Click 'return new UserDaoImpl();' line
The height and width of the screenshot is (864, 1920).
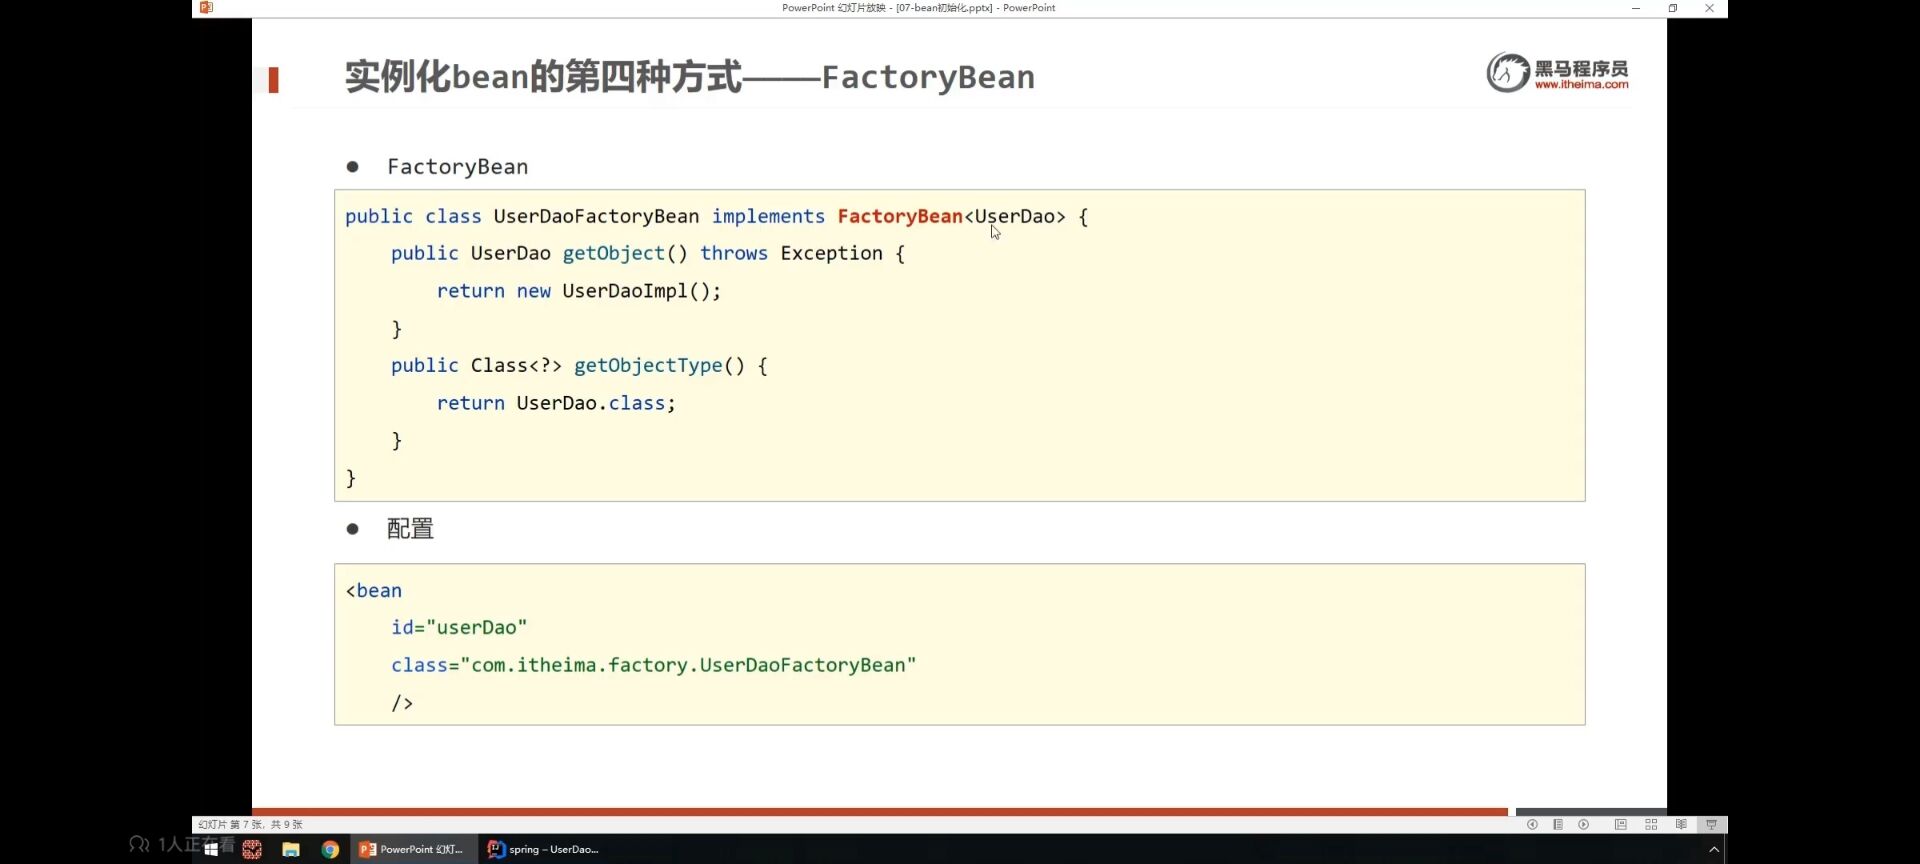(x=579, y=291)
